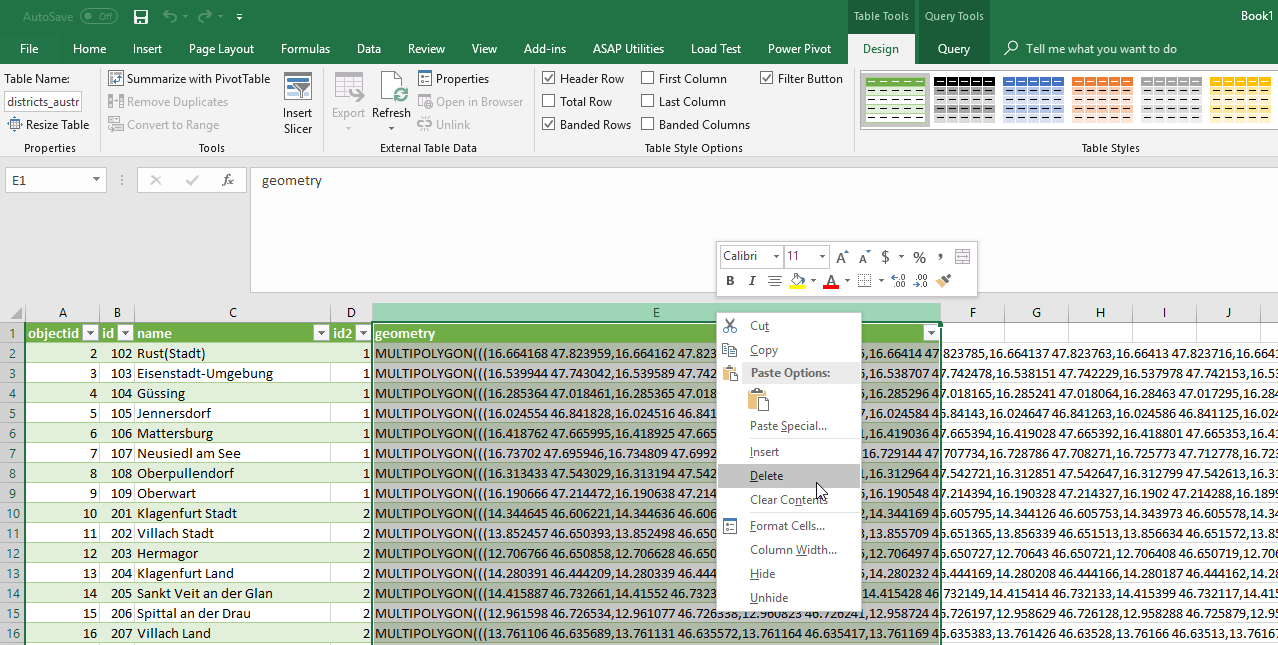
Task: Open Insert Slicer tool
Action: (297, 103)
